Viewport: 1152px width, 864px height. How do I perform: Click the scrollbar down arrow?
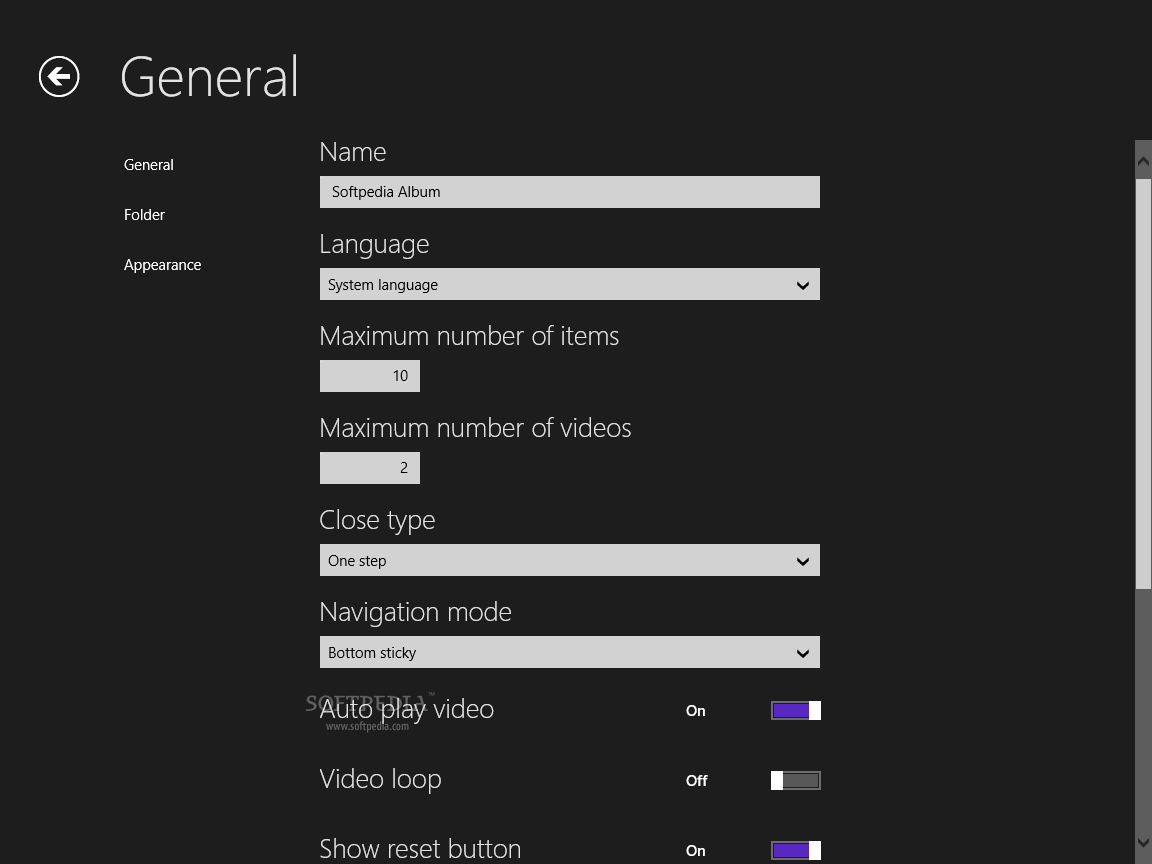coord(1143,845)
